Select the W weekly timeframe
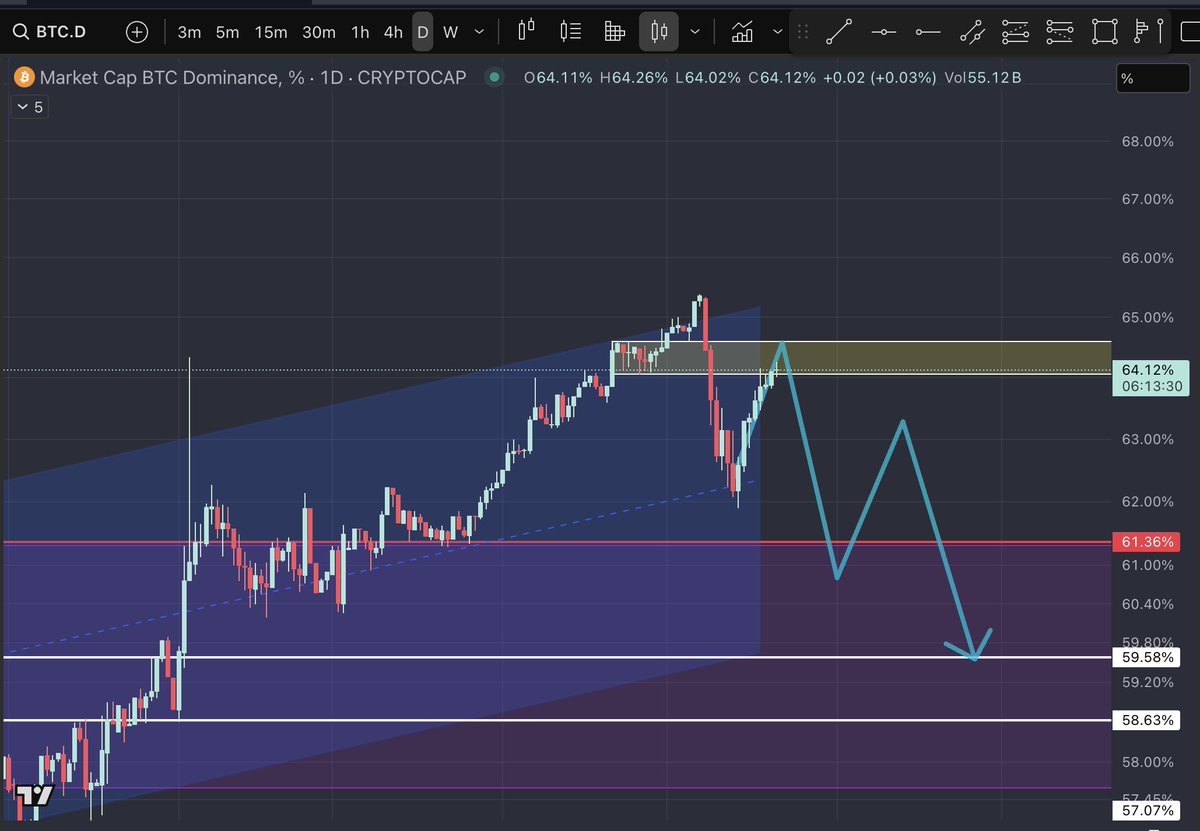Screen dimensions: 1200x831 click(450, 32)
